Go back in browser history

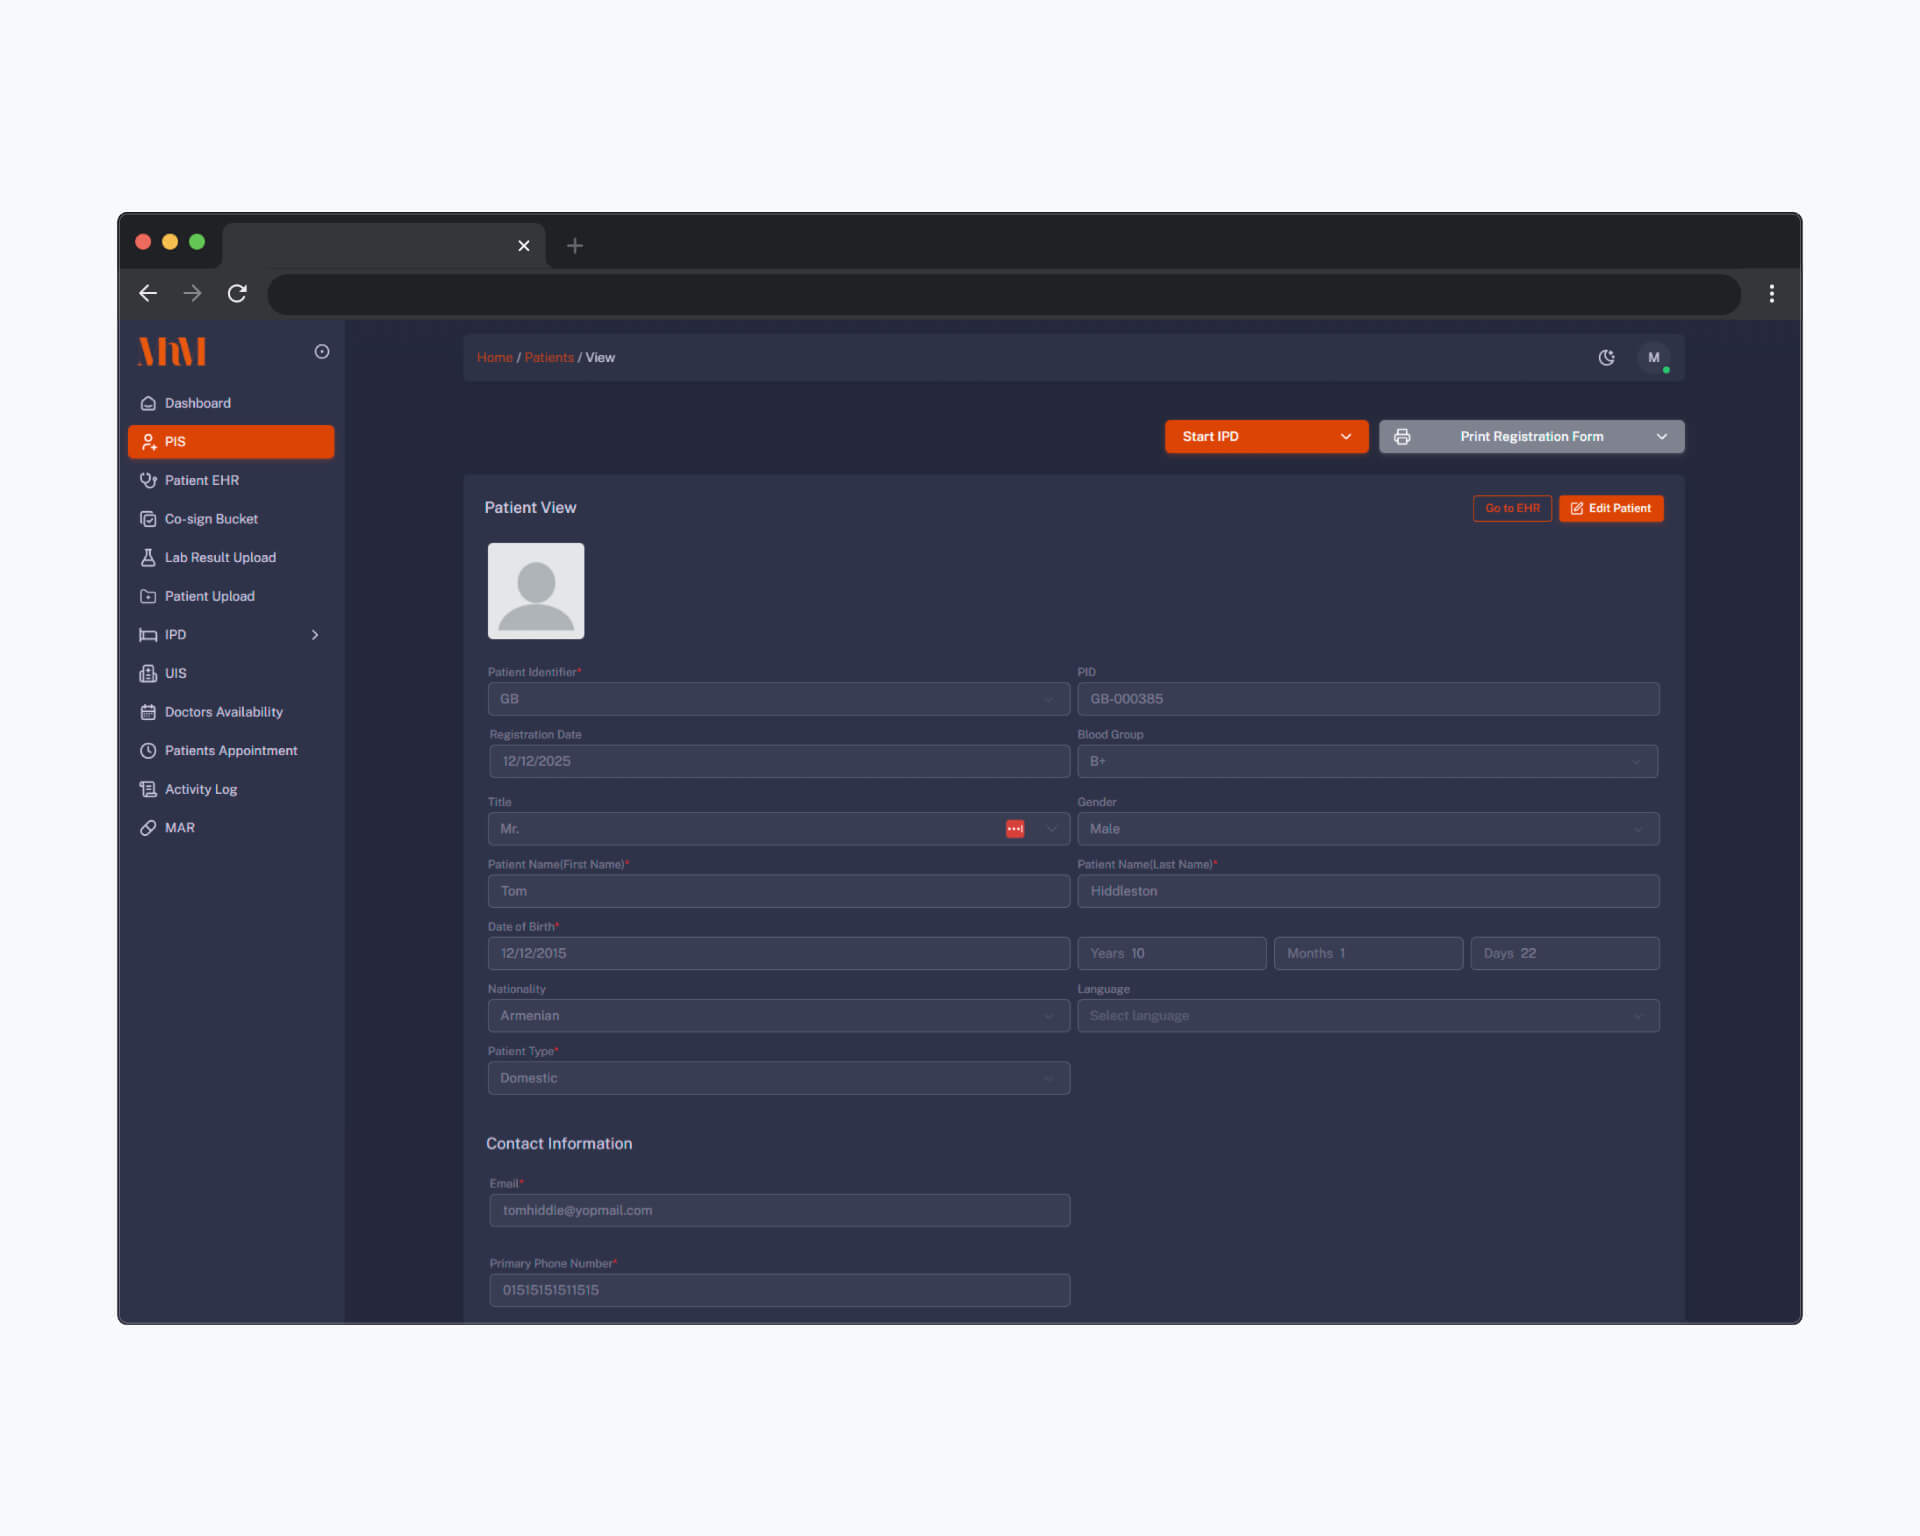[x=148, y=293]
